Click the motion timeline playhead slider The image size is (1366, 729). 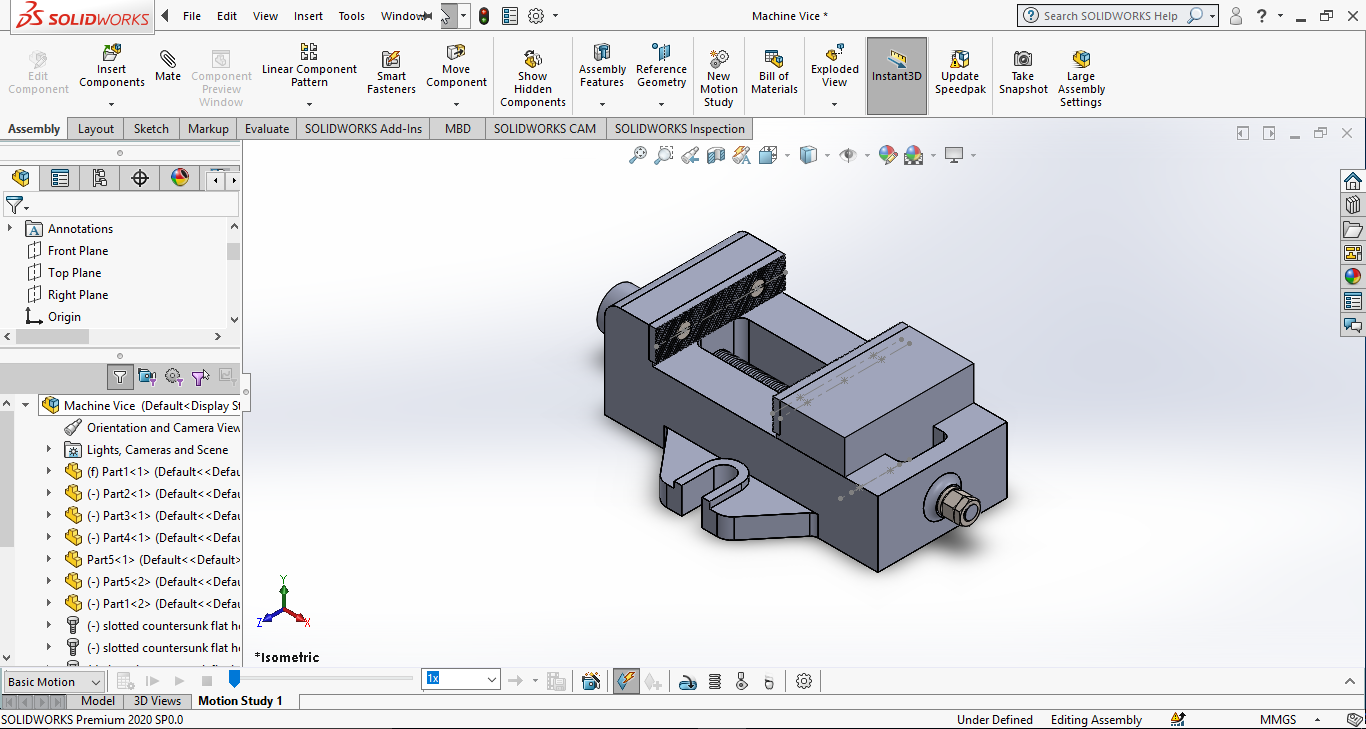pyautogui.click(x=234, y=679)
